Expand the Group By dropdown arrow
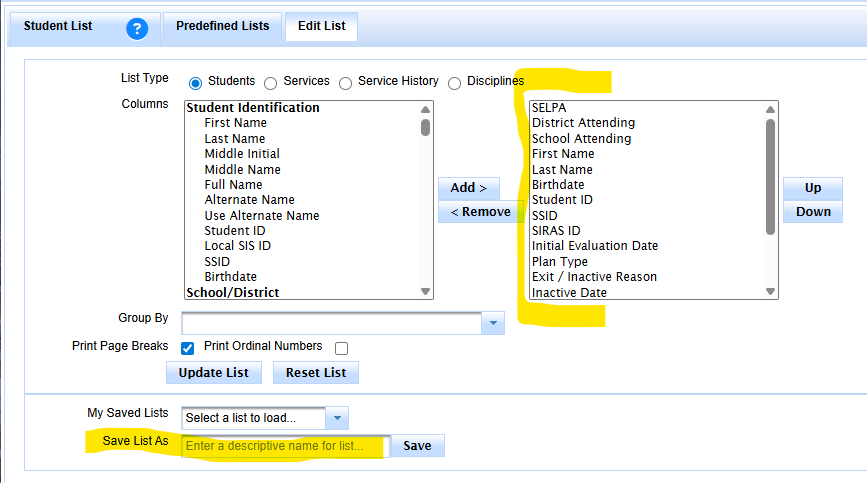The height and width of the screenshot is (483, 867). [x=494, y=323]
